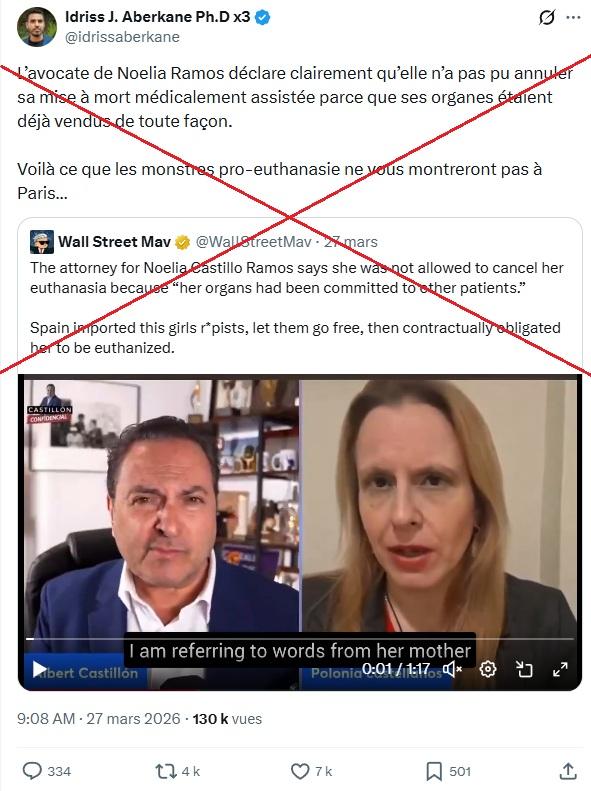
Task: Open video settings gear
Action: tap(488, 669)
